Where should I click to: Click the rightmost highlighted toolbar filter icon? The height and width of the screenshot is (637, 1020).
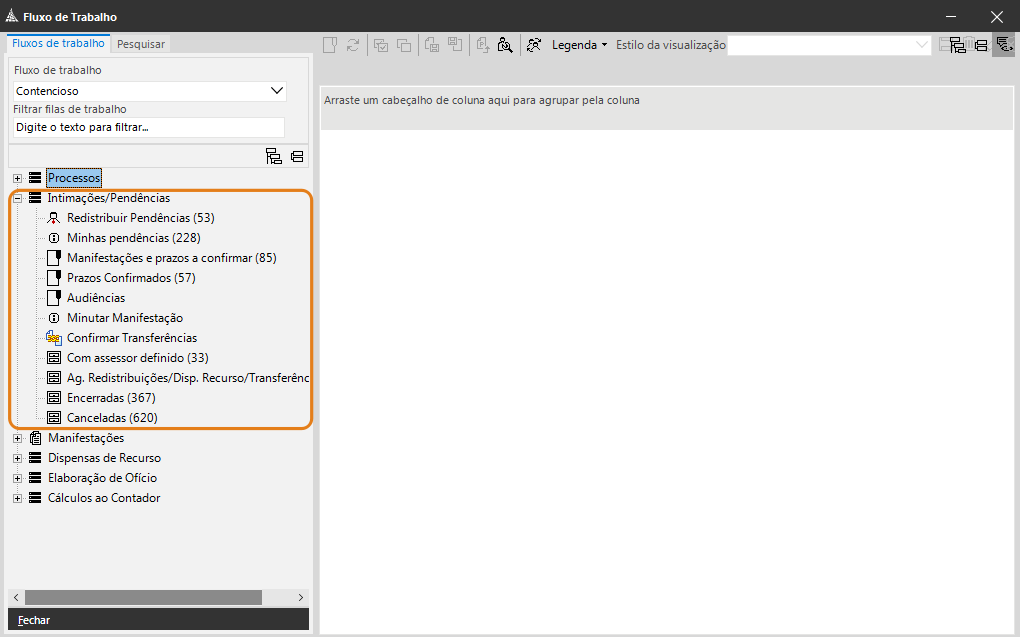[1003, 45]
